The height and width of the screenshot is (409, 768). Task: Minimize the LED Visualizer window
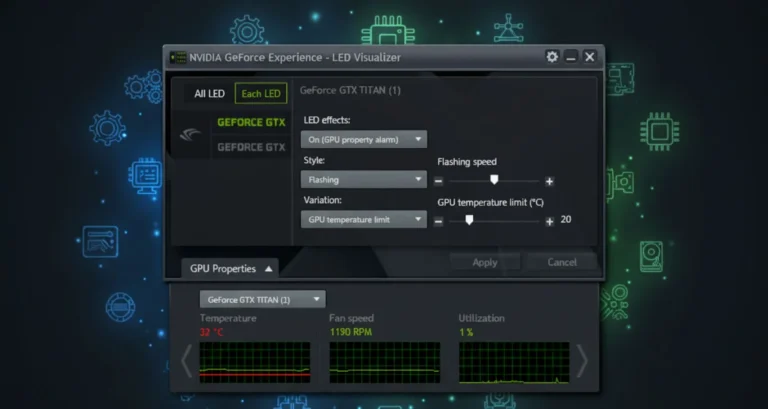(571, 57)
